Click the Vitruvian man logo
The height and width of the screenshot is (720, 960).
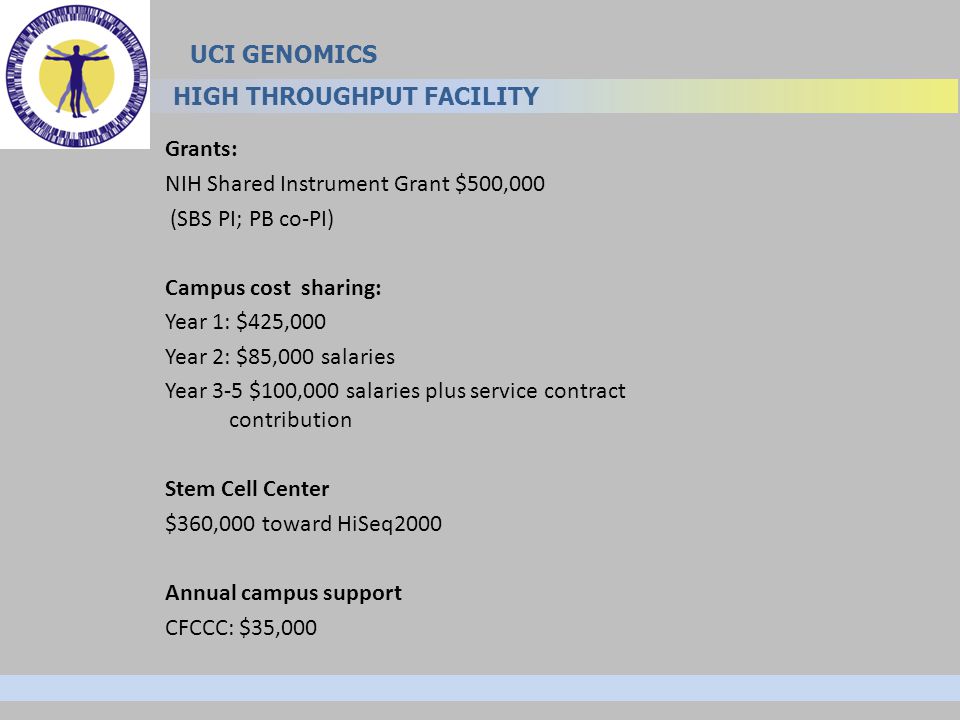(x=76, y=75)
